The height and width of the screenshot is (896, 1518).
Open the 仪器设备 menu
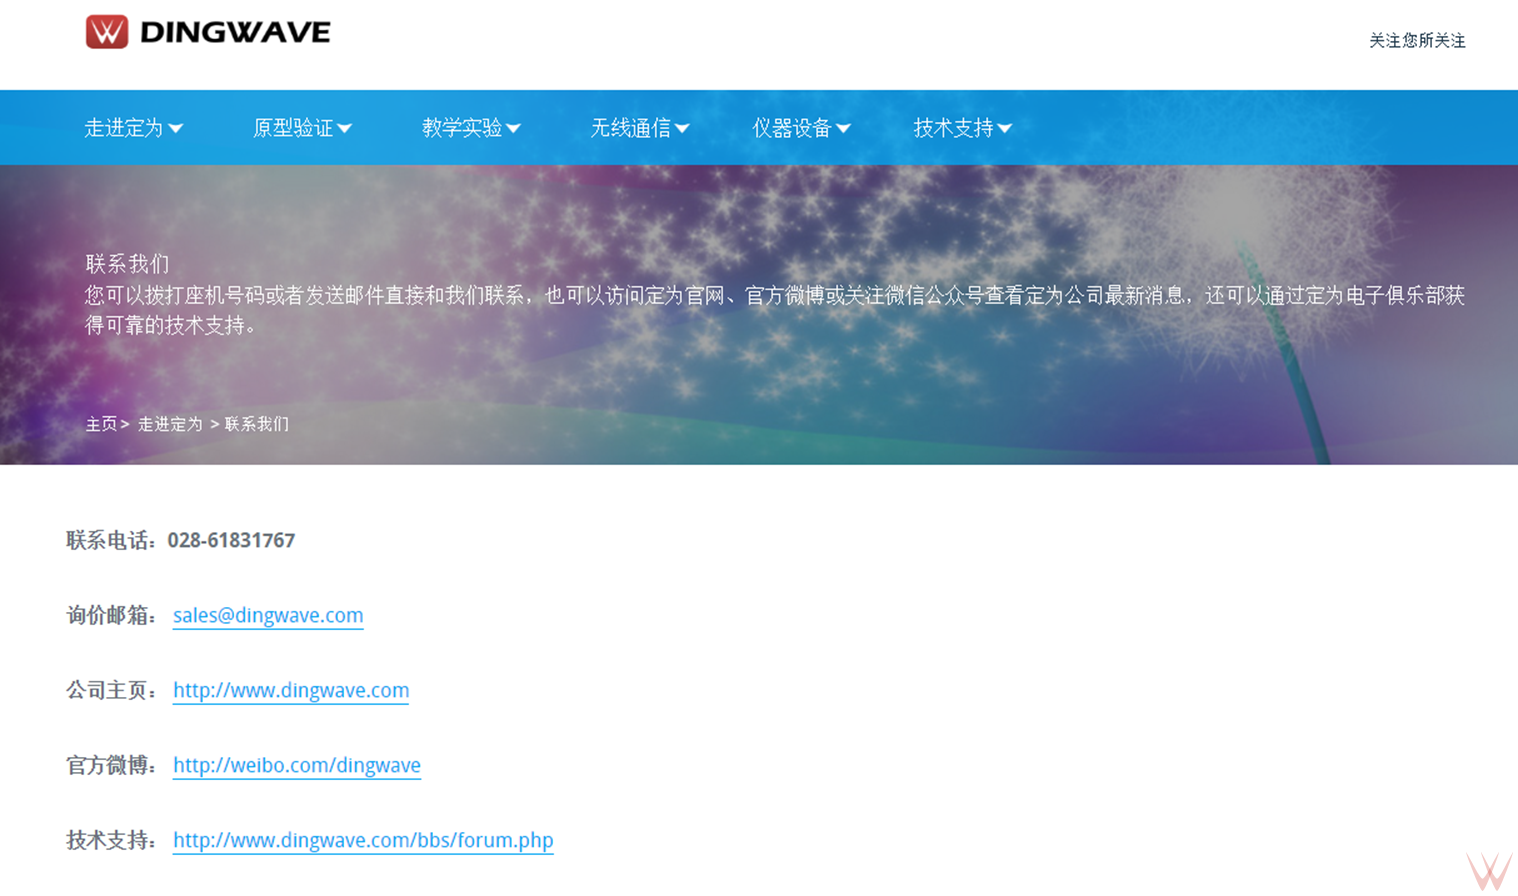[801, 128]
